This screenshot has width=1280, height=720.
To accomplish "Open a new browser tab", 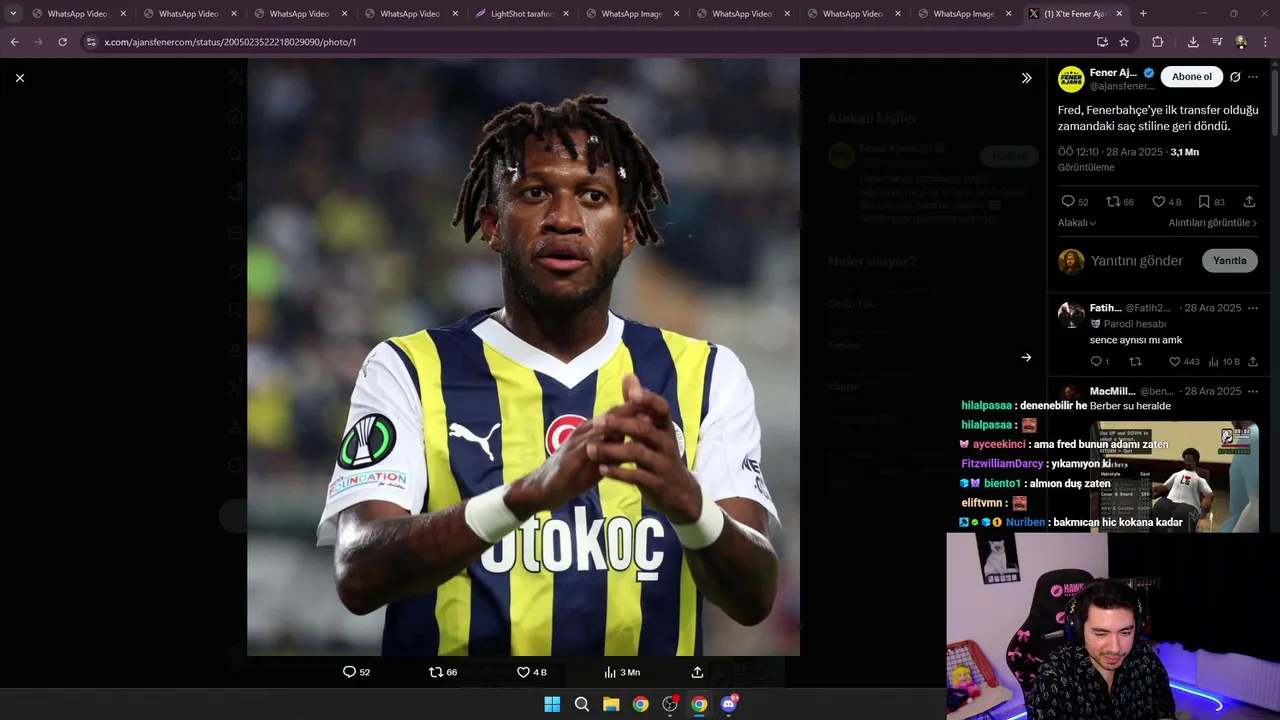I will point(1143,14).
